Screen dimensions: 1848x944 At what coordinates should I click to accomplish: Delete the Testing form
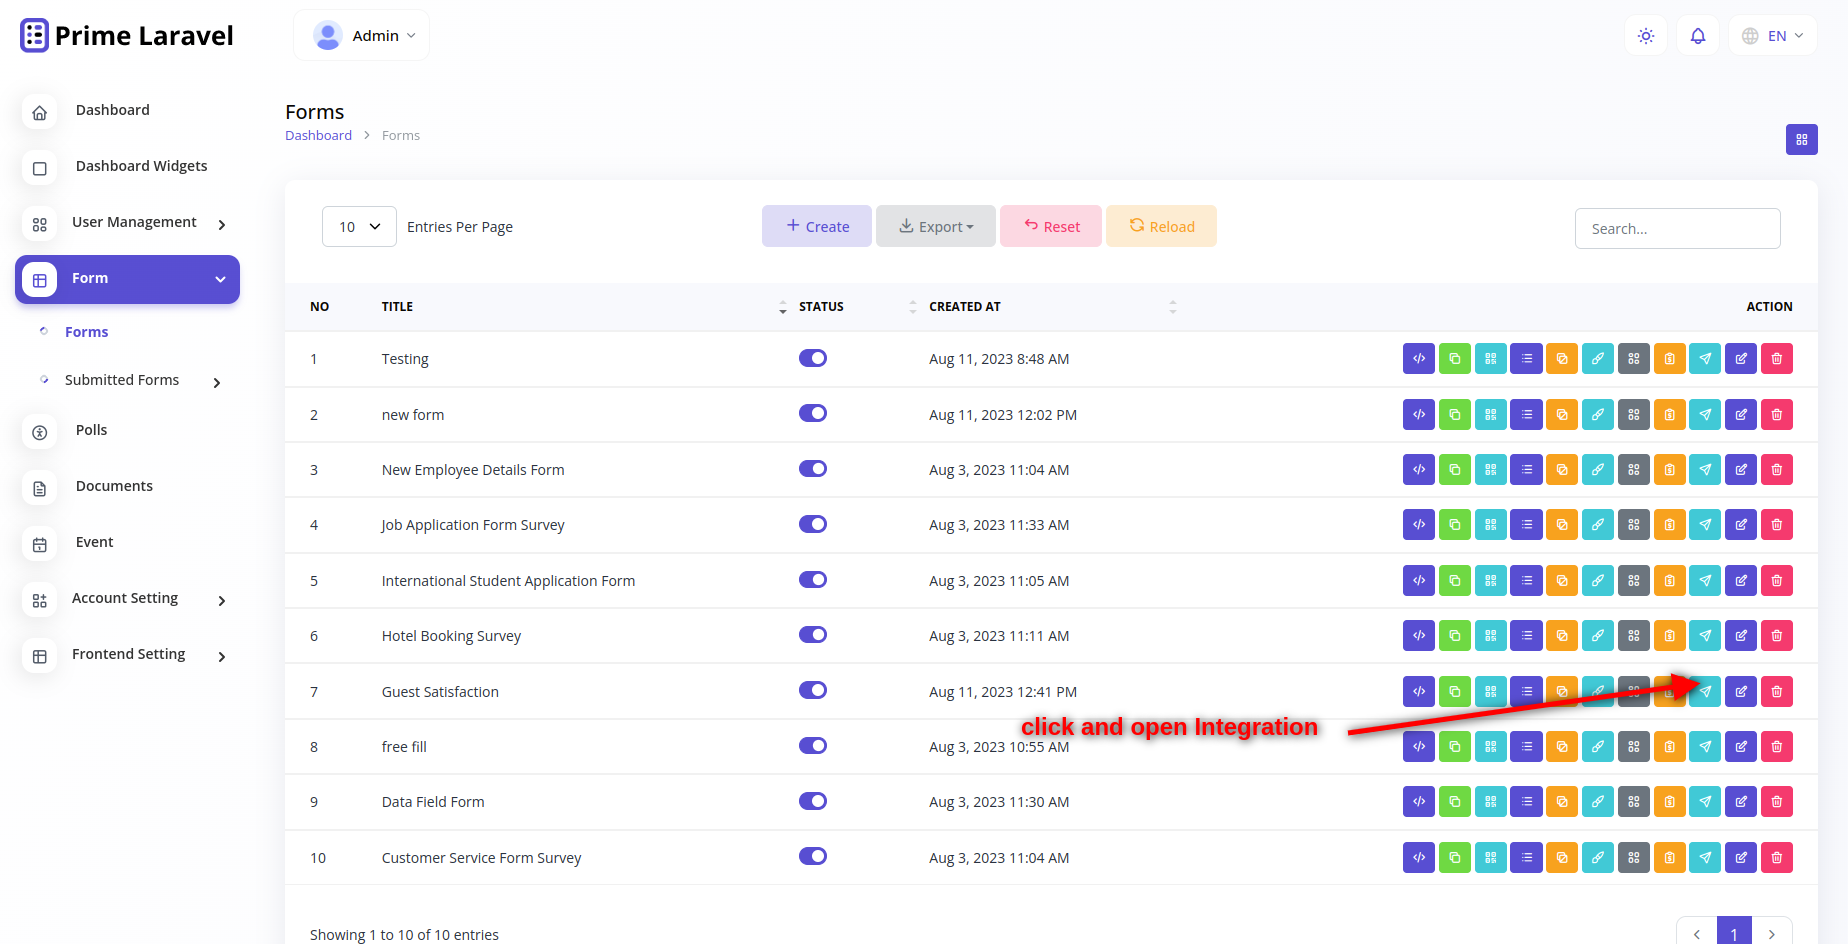pos(1777,359)
